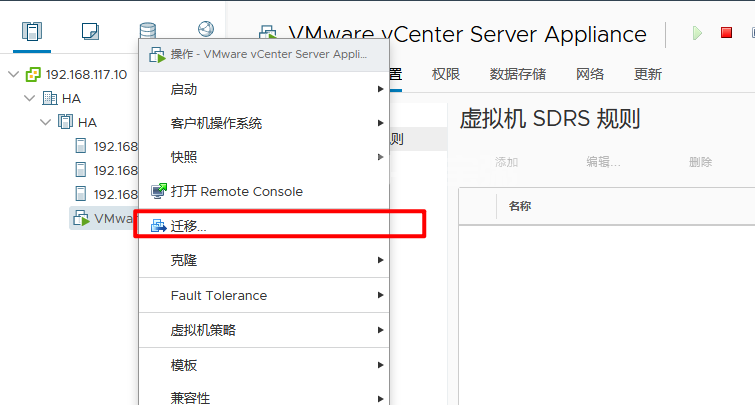Screen dimensions: 755x405
Task: Click the Remote Console icon in menu
Action: (x=158, y=191)
